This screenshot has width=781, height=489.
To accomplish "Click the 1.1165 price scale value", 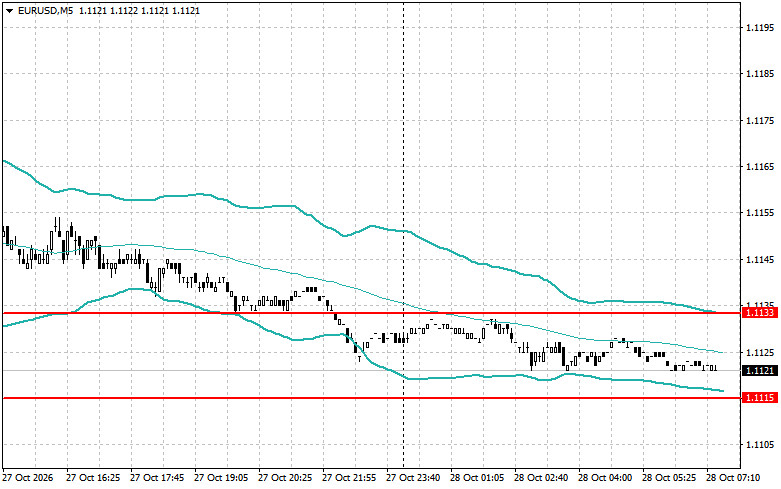I will tap(760, 167).
